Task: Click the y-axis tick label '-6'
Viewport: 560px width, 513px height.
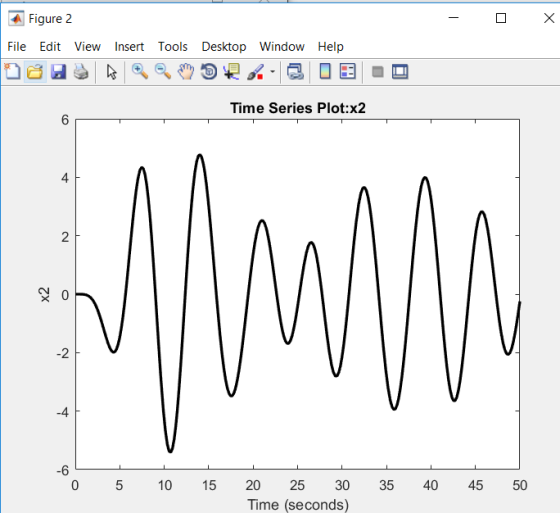Action: click(x=62, y=470)
